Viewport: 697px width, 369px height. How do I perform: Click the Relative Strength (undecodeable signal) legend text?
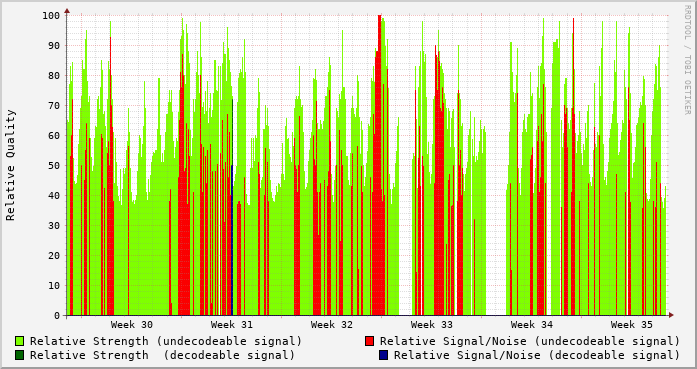(x=166, y=341)
